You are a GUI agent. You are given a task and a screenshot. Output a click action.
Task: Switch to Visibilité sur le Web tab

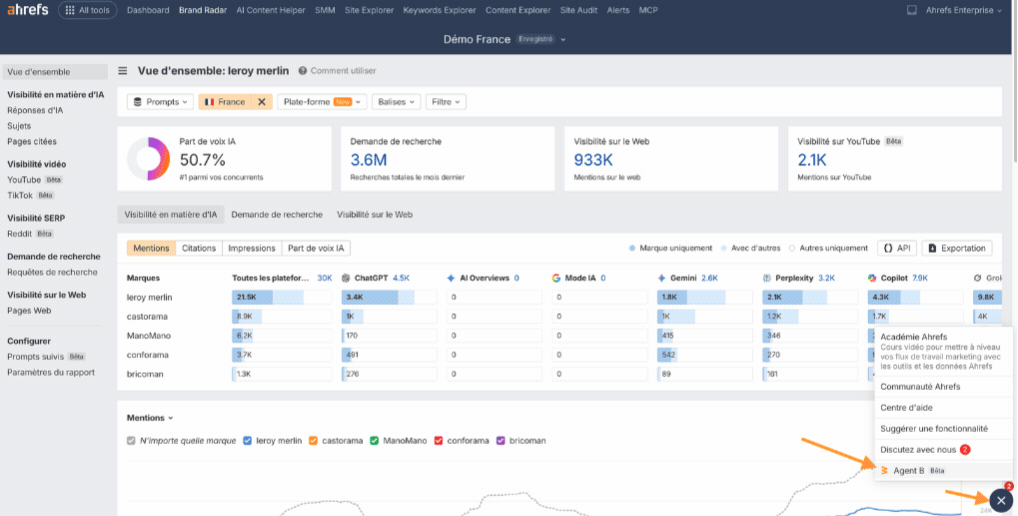pyautogui.click(x=375, y=214)
